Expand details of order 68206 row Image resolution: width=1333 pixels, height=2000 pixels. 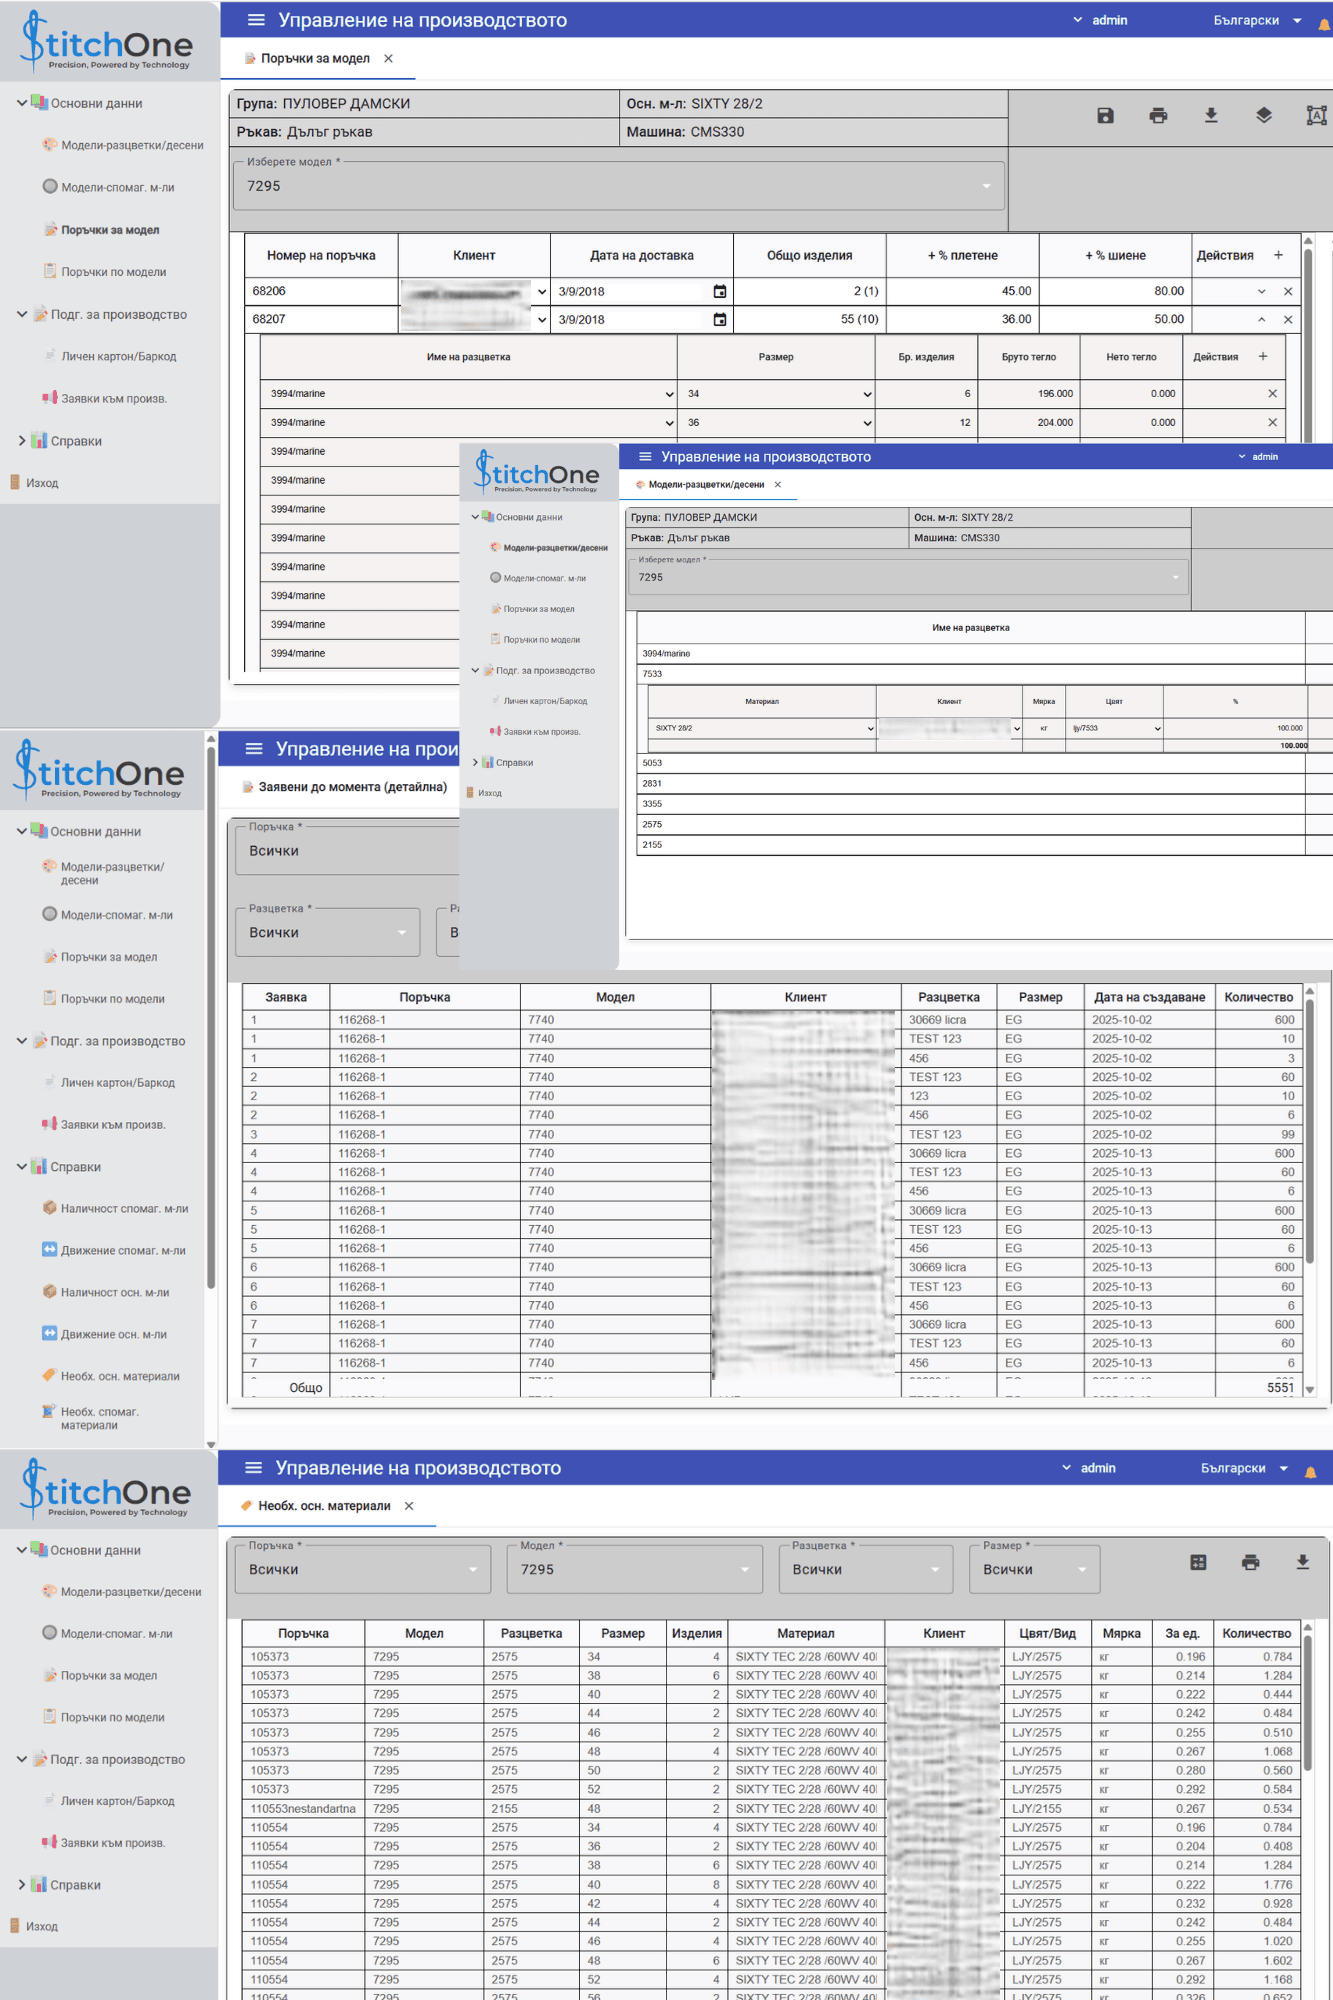pos(1261,292)
